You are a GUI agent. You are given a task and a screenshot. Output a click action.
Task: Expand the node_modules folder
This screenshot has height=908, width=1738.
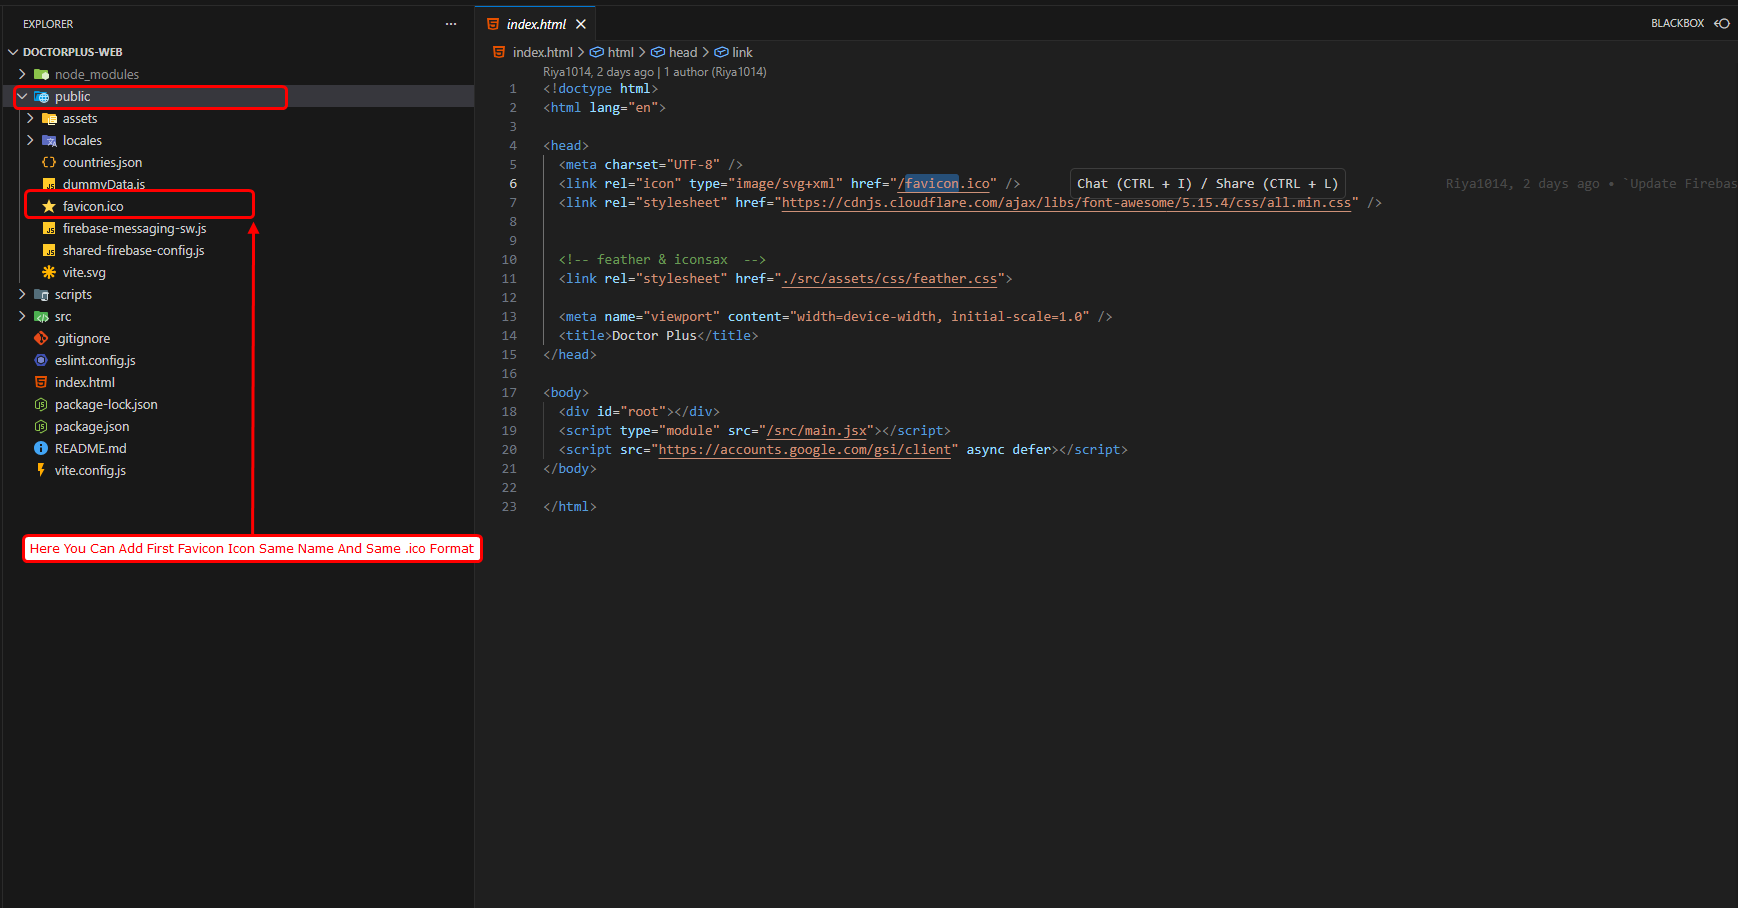(22, 74)
